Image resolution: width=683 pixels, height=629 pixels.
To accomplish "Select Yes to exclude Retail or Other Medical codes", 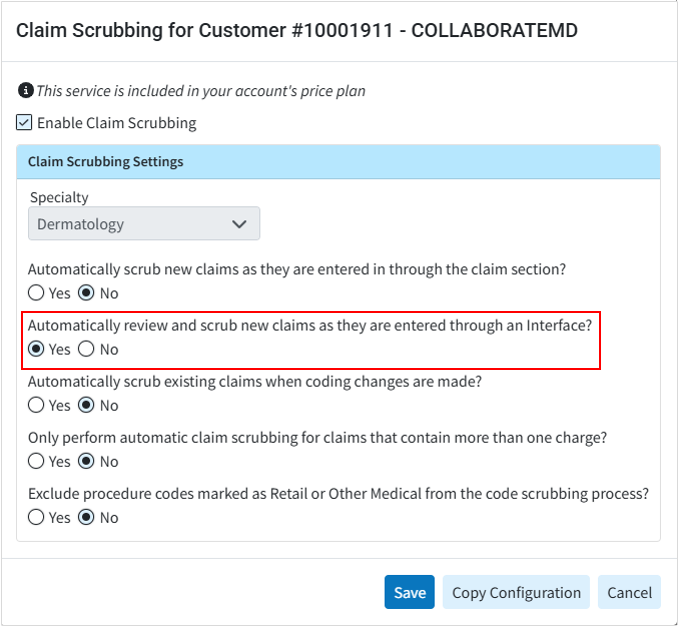I will (37, 517).
